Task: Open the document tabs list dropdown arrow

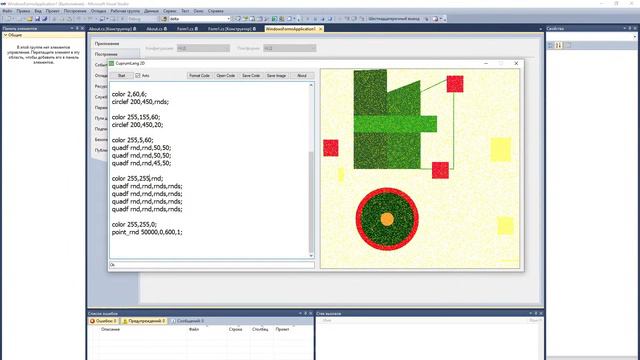Action: tap(541, 29)
